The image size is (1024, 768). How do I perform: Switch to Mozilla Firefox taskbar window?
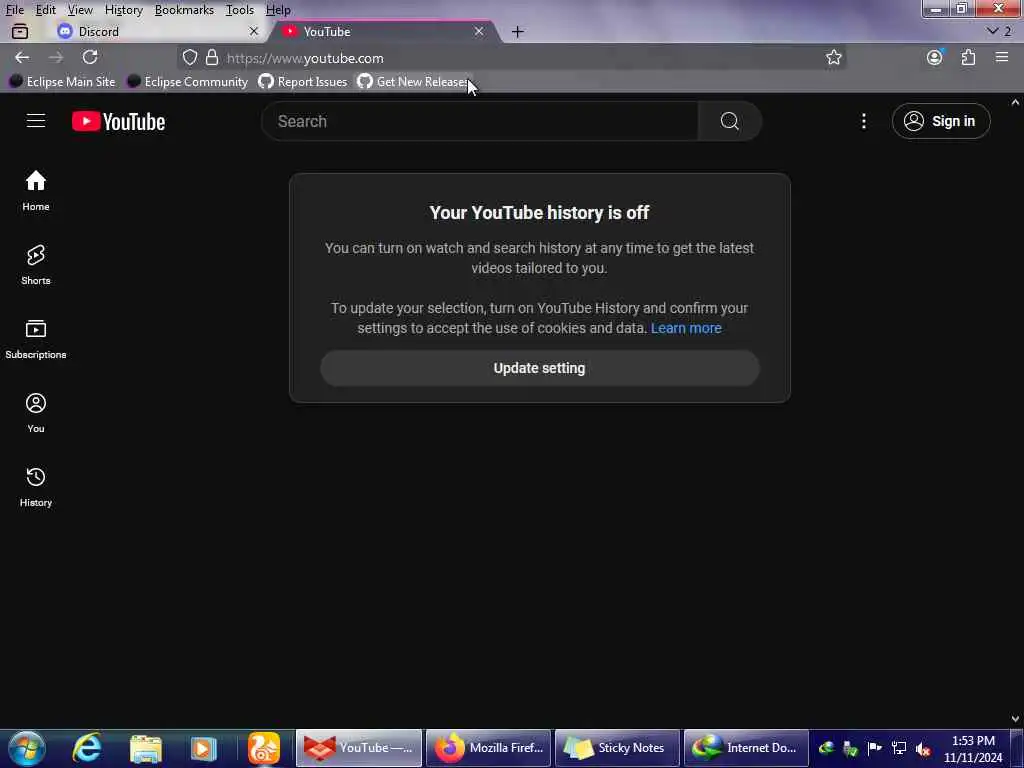(488, 748)
